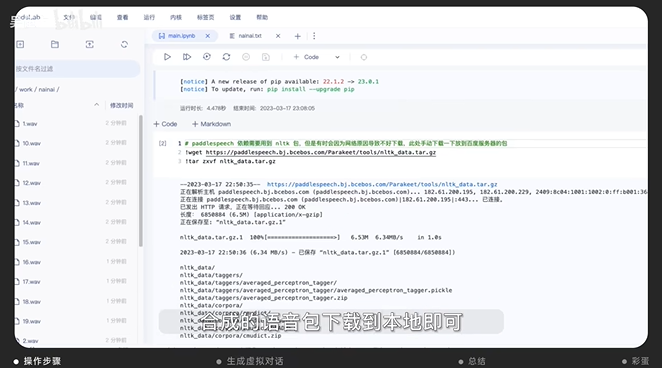Create a new file in the file browser

[x=20, y=44]
